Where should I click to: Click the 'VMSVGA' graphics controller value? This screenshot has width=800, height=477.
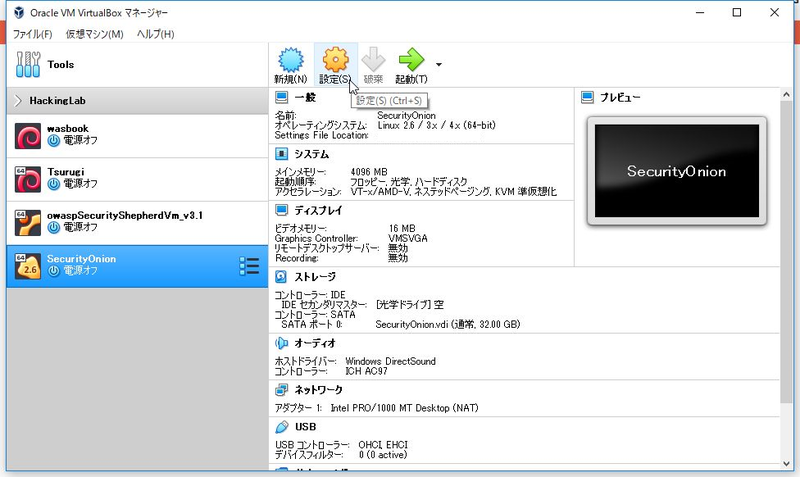[x=408, y=238]
